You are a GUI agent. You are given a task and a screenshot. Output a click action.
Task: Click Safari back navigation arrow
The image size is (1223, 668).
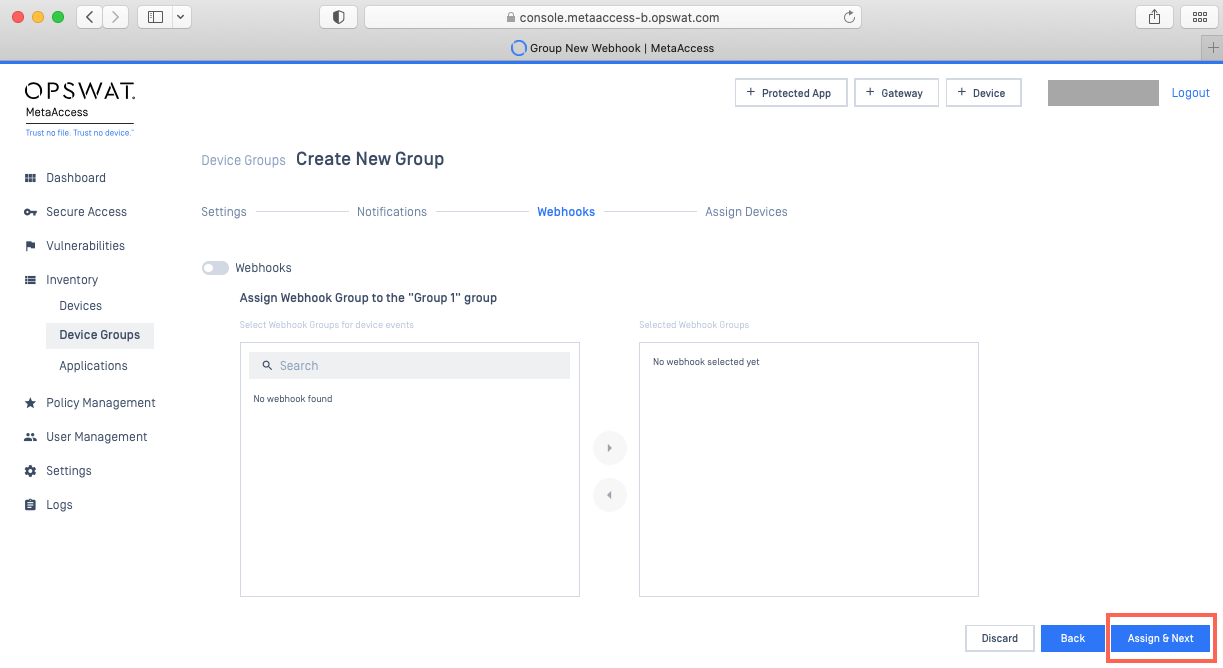pyautogui.click(x=90, y=17)
